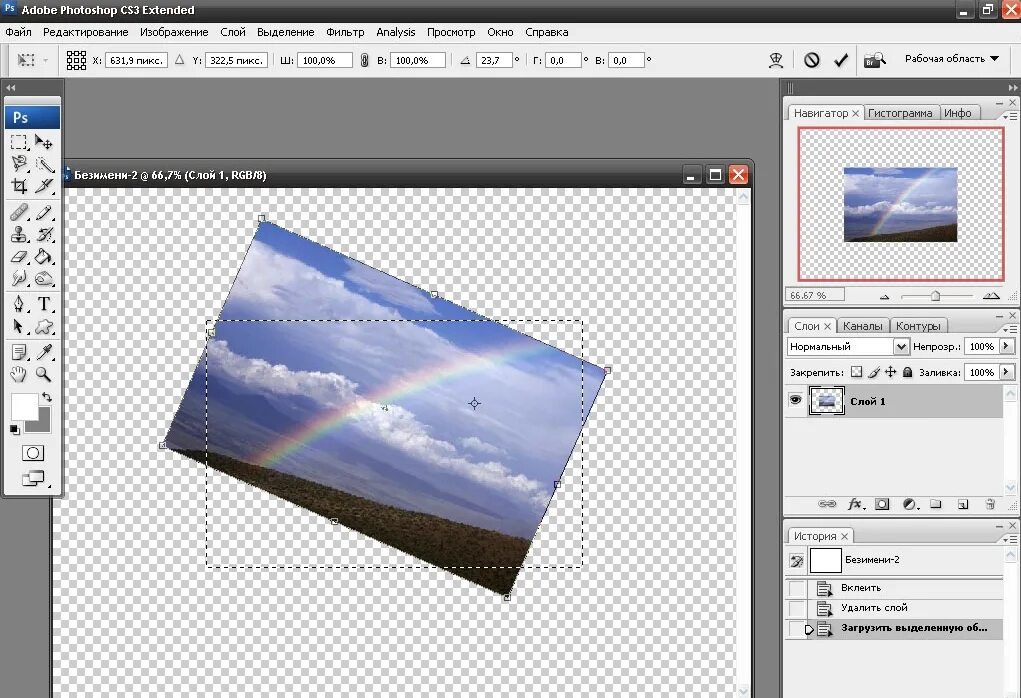Select the Paint Bucket tool
The width and height of the screenshot is (1021, 698).
44,257
